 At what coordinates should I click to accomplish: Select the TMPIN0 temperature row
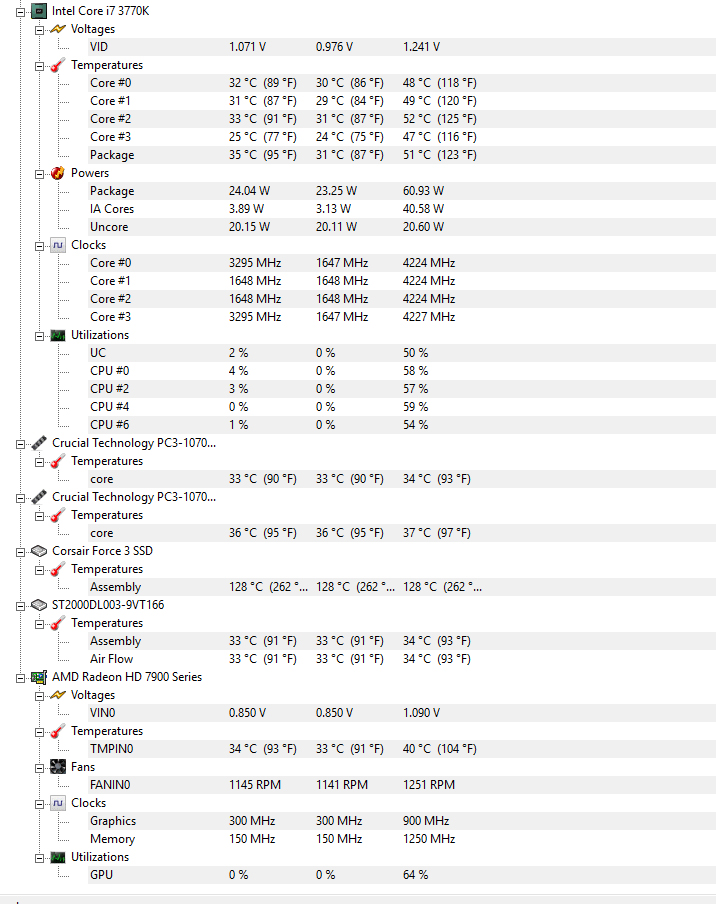(x=111, y=749)
